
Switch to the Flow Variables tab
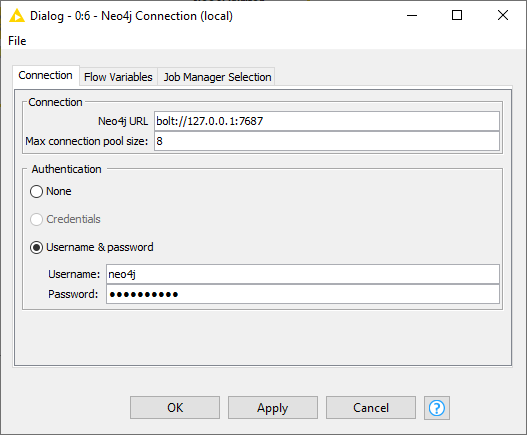click(x=118, y=77)
